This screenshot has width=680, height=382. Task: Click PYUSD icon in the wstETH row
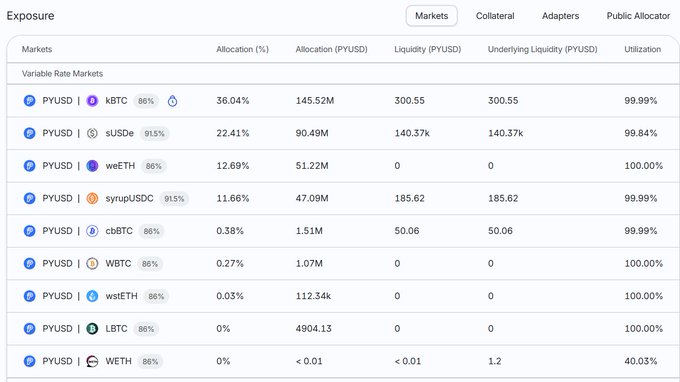29,296
